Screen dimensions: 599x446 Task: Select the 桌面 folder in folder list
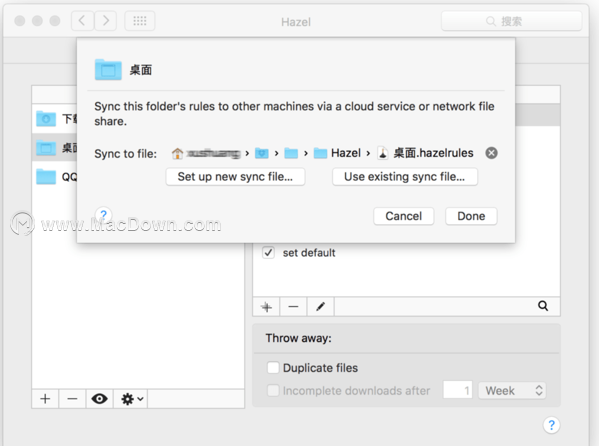(x=55, y=148)
